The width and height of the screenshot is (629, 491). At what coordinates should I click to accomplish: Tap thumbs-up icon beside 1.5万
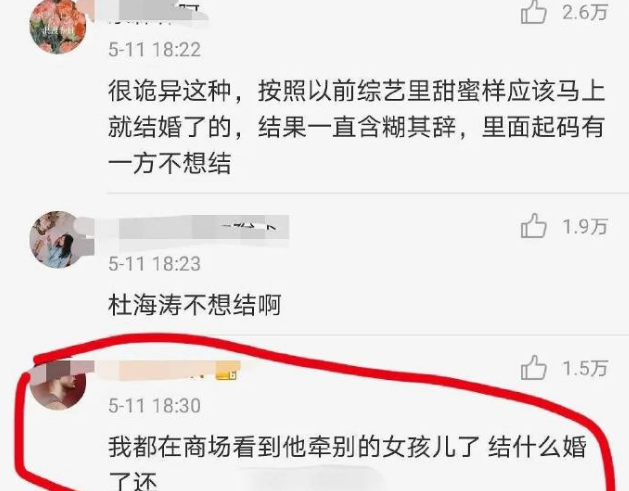(x=534, y=367)
